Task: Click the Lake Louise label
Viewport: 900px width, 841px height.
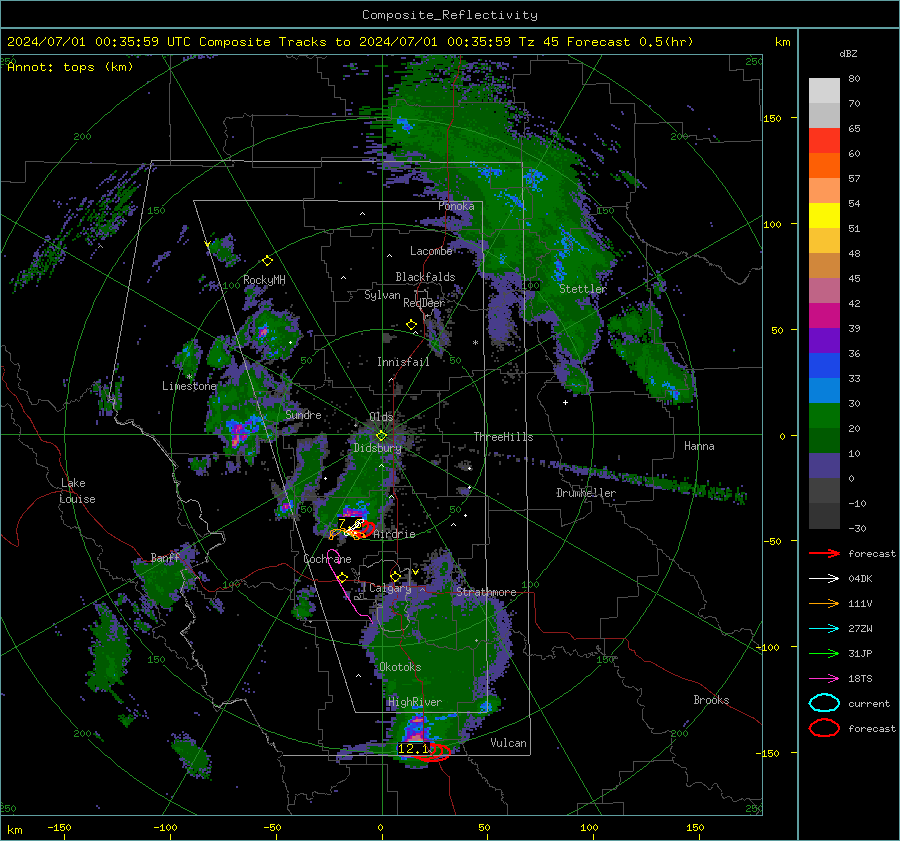Action: coord(77,491)
